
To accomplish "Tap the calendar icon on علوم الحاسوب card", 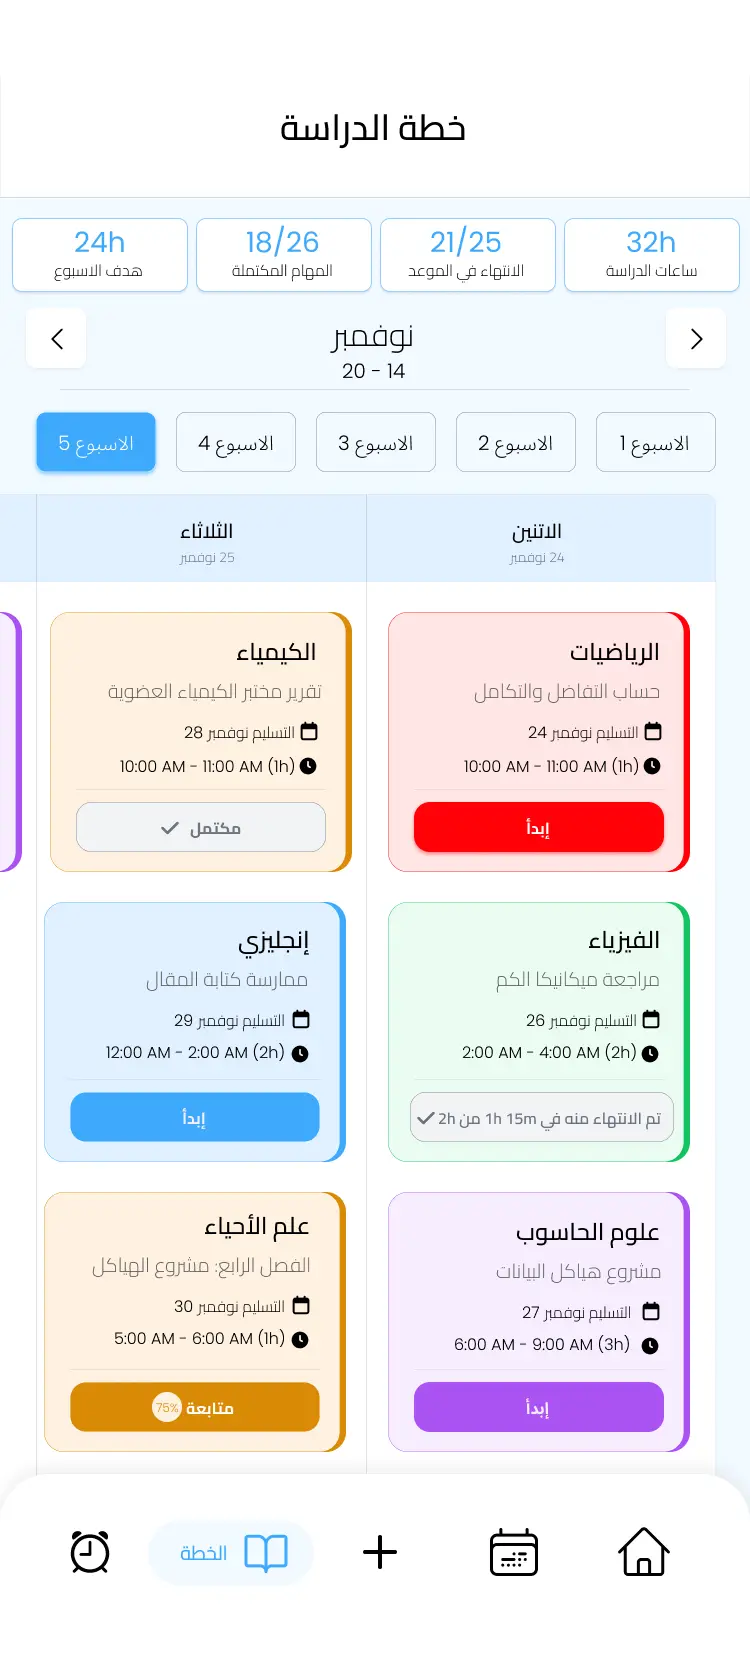I will (651, 1312).
